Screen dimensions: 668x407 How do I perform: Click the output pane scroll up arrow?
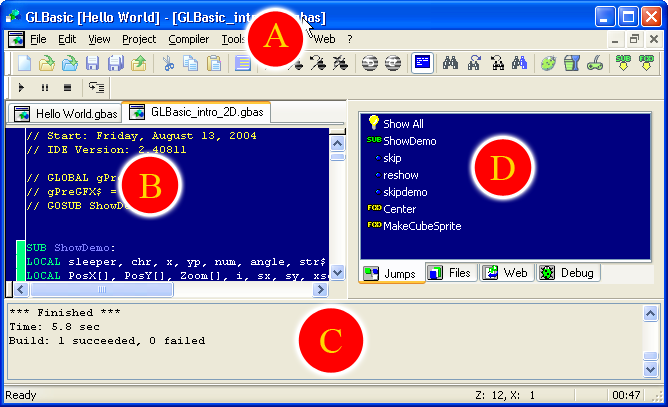pyautogui.click(x=650, y=314)
